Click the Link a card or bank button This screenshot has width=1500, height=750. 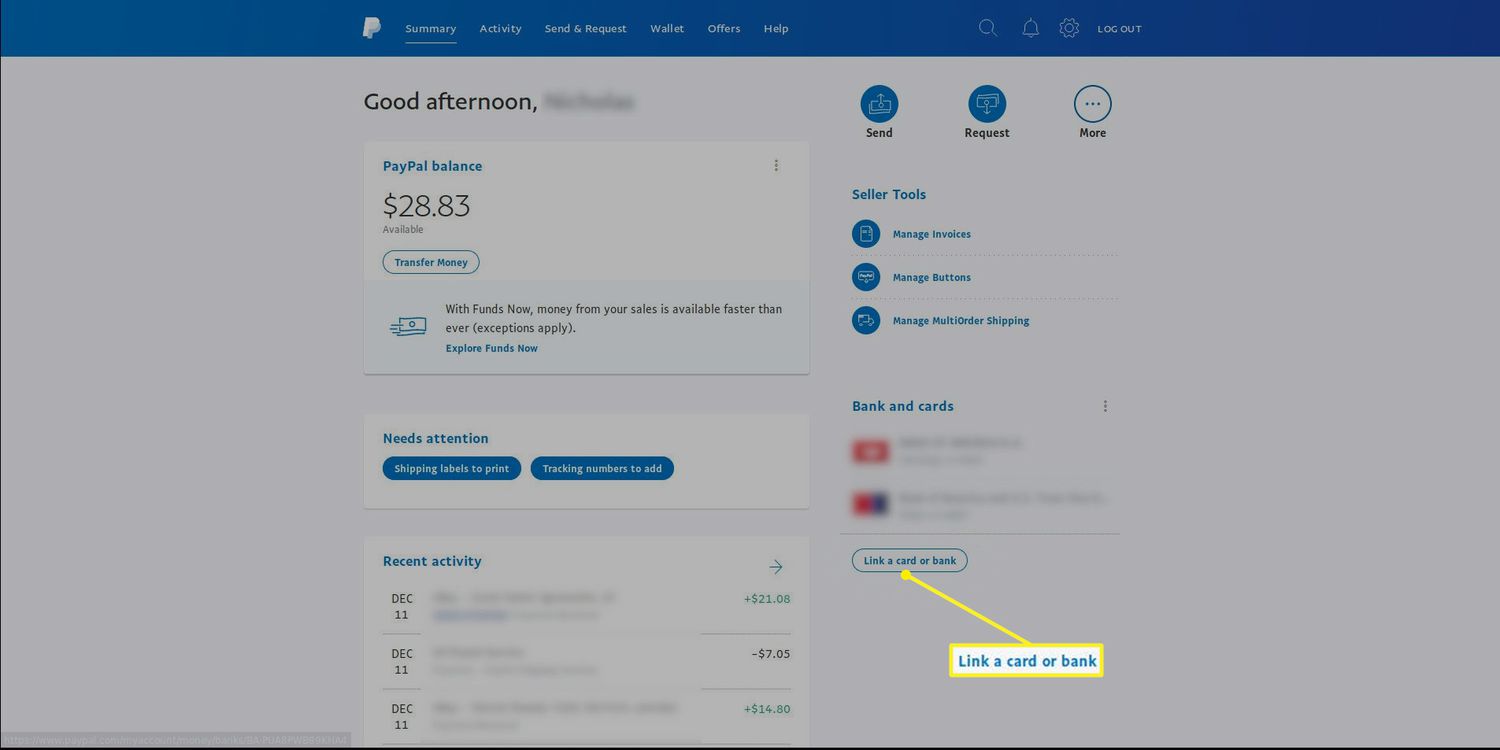[910, 560]
